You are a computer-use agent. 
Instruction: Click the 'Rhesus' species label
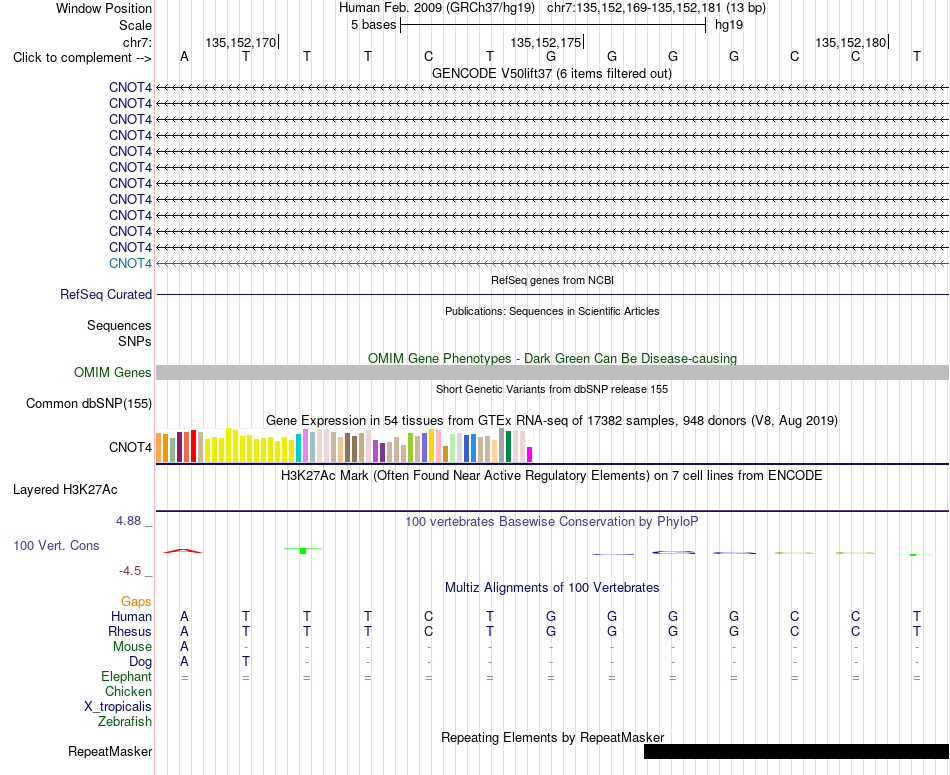click(130, 631)
